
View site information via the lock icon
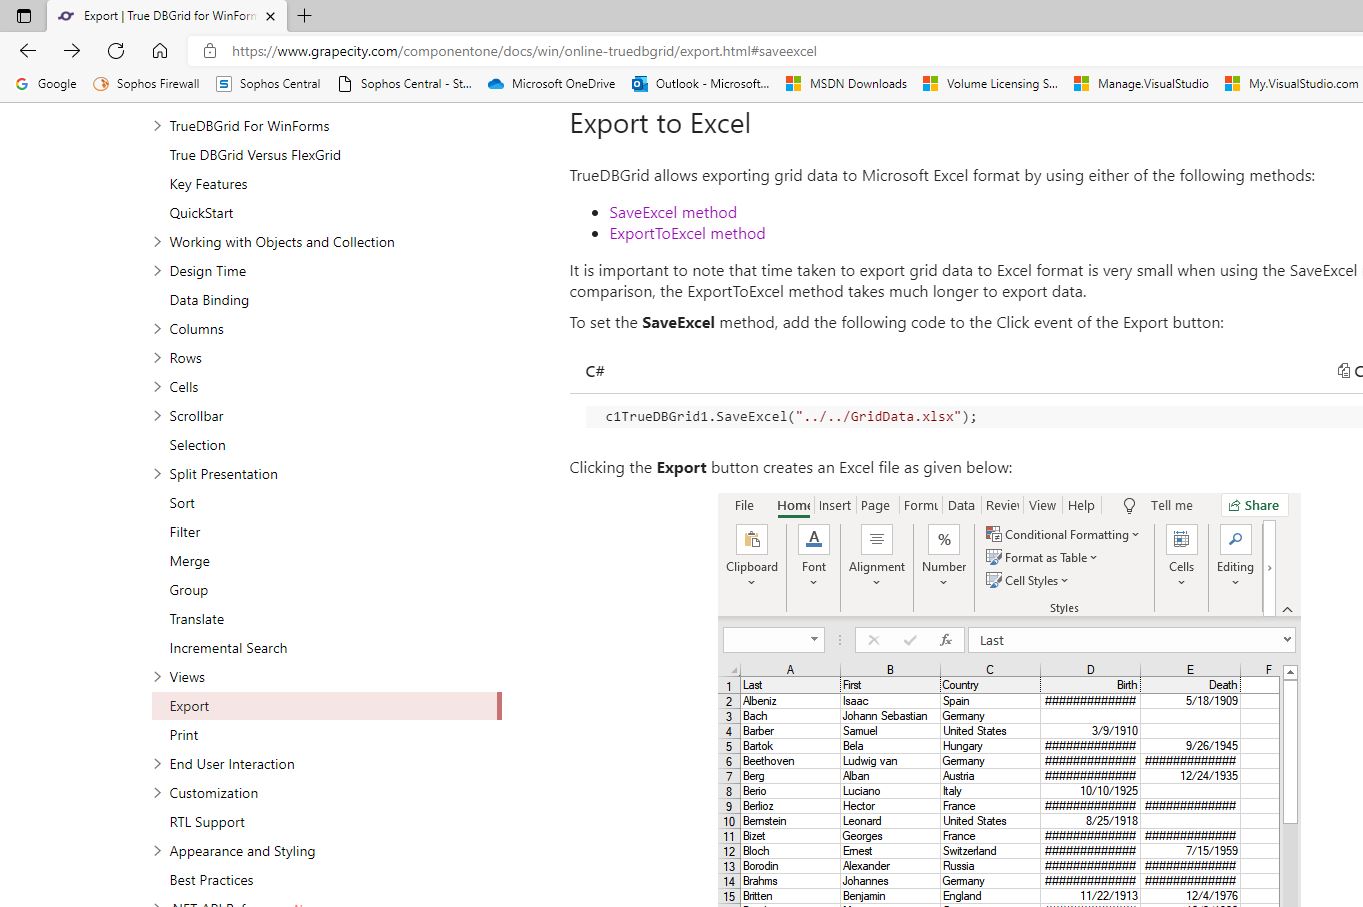coord(209,51)
